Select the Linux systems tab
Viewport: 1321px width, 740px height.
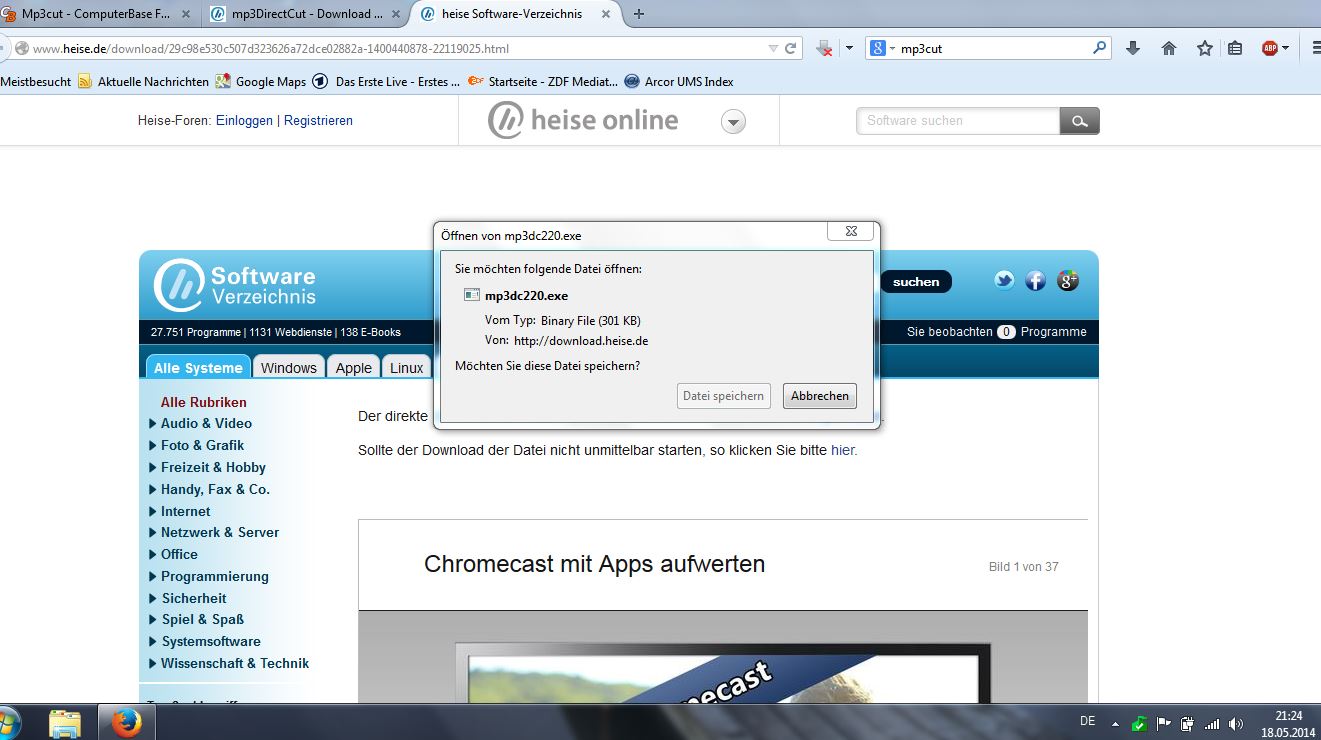click(406, 367)
